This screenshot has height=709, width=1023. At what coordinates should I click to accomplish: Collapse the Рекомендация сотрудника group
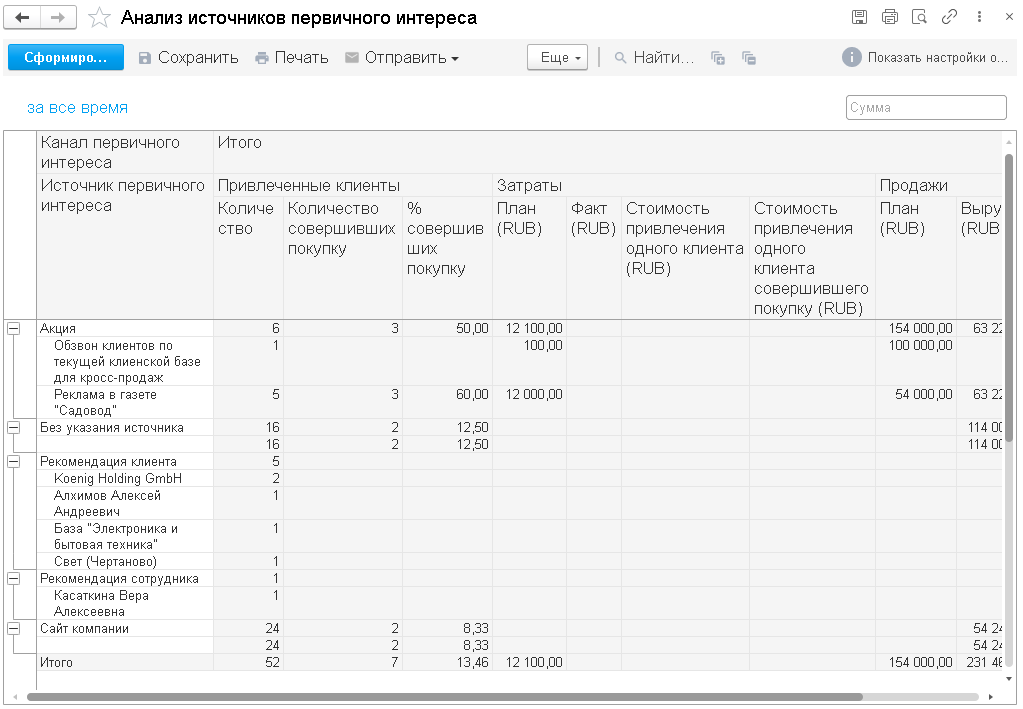pos(13,579)
